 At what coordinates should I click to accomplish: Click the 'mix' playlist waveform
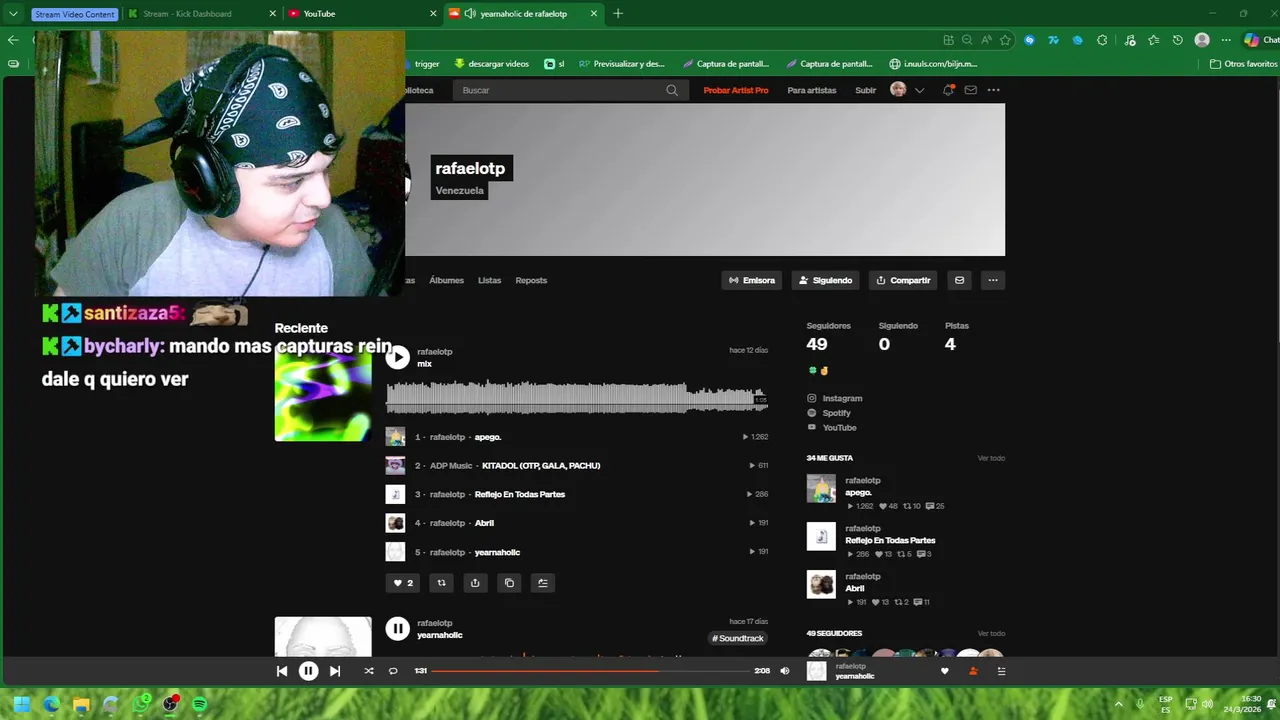pos(577,397)
